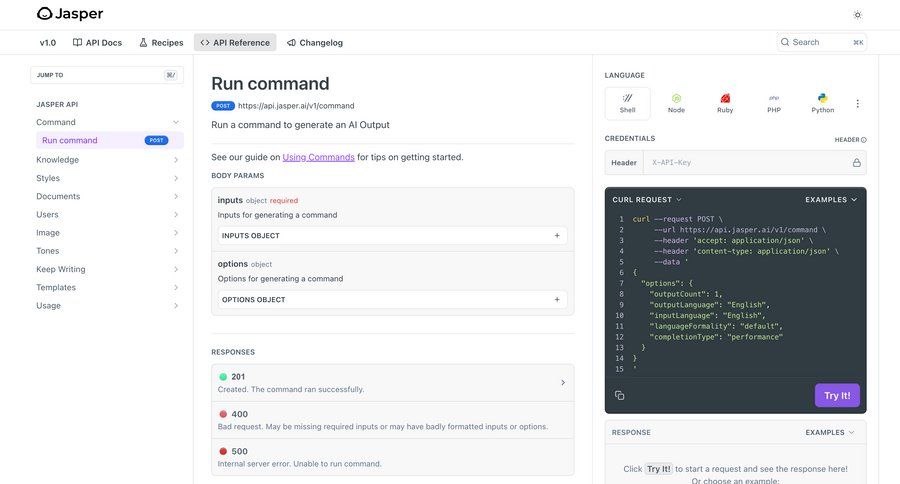Click the lock icon in credentials
The image size is (900, 484).
click(856, 162)
